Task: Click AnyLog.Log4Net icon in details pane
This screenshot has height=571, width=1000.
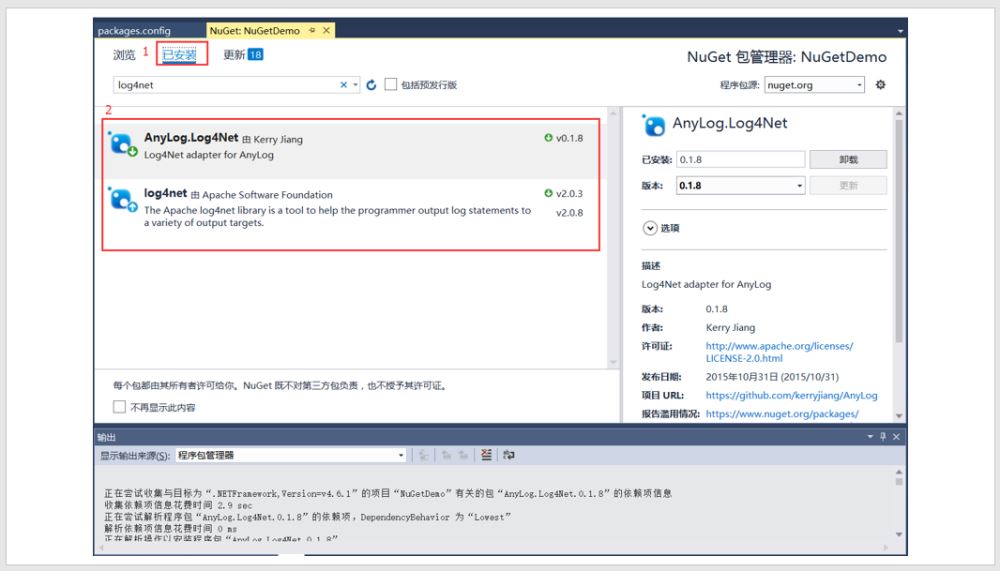Action: tap(654, 125)
